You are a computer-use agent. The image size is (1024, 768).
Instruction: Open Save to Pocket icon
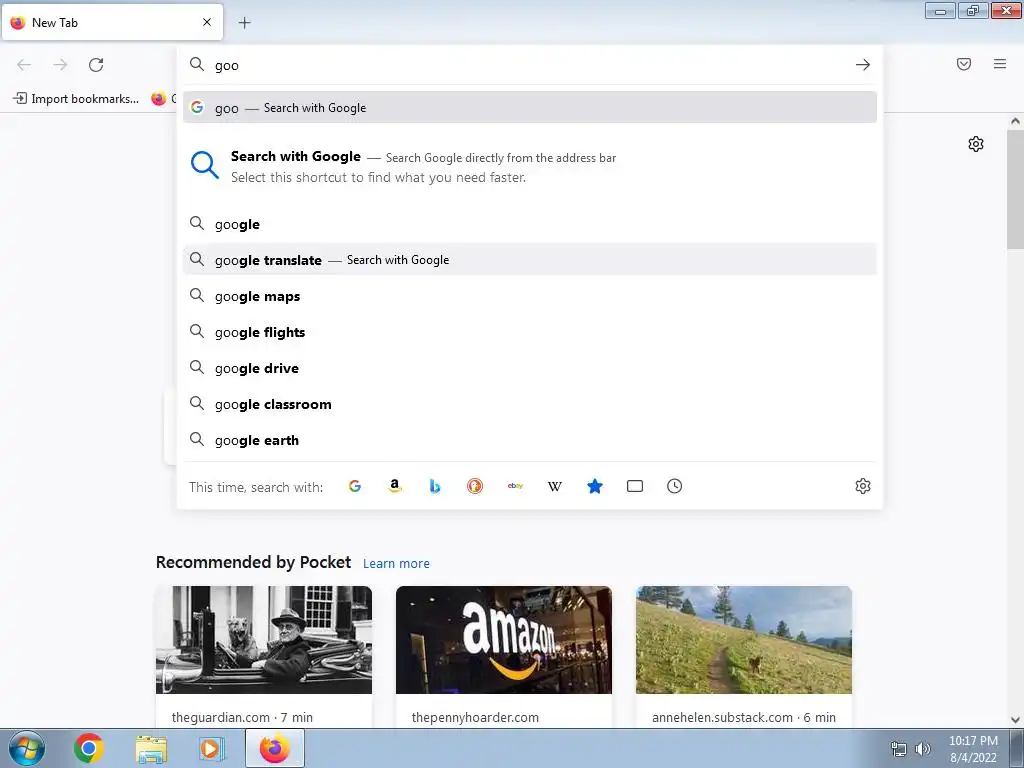click(964, 64)
